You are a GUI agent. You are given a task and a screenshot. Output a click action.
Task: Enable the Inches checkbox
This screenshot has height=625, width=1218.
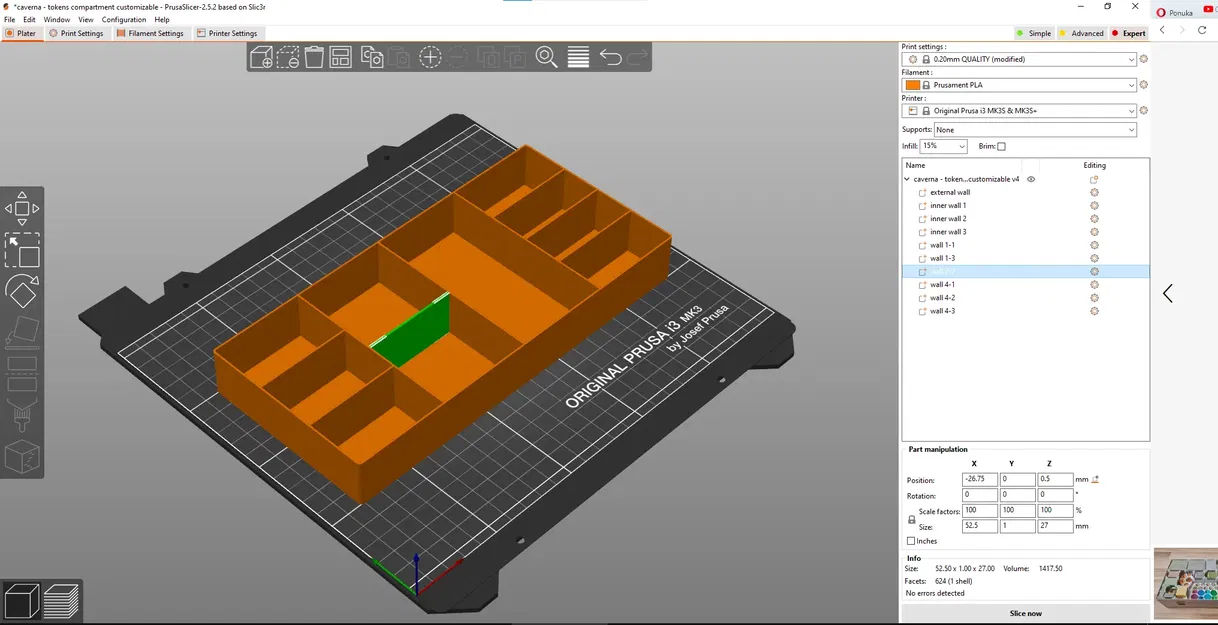pyautogui.click(x=911, y=541)
